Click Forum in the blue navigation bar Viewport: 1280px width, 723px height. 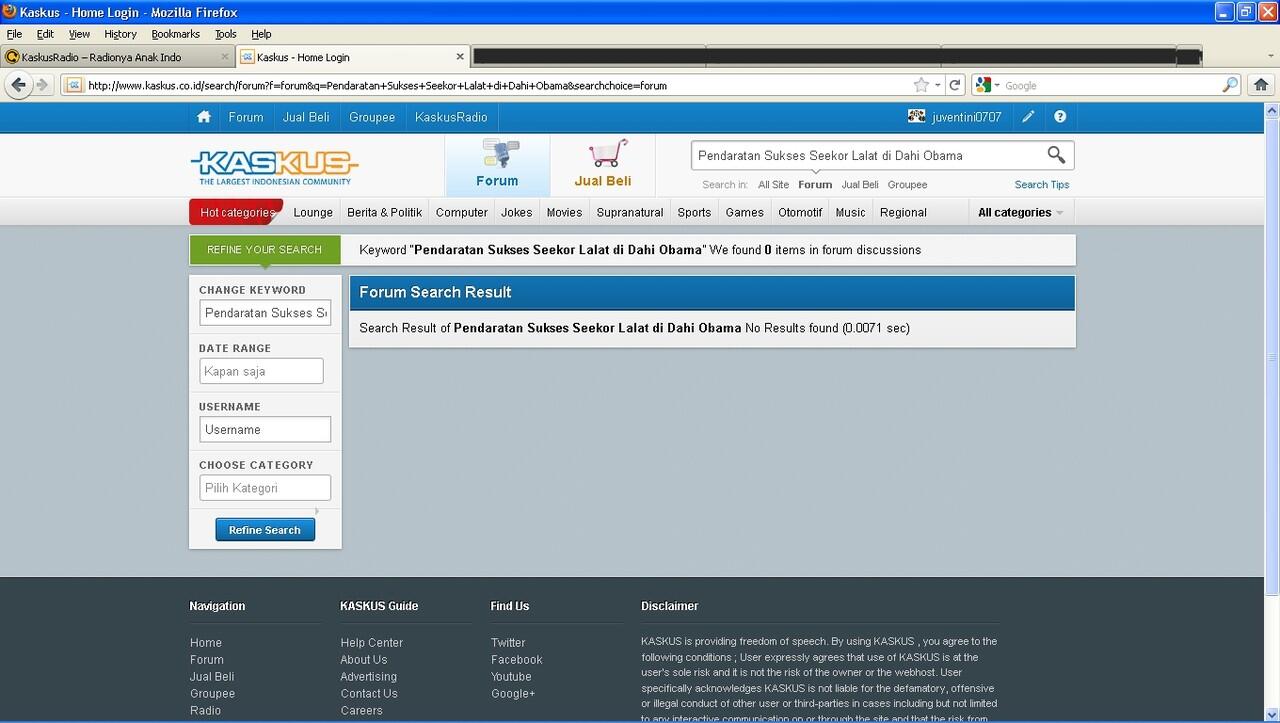(x=246, y=117)
